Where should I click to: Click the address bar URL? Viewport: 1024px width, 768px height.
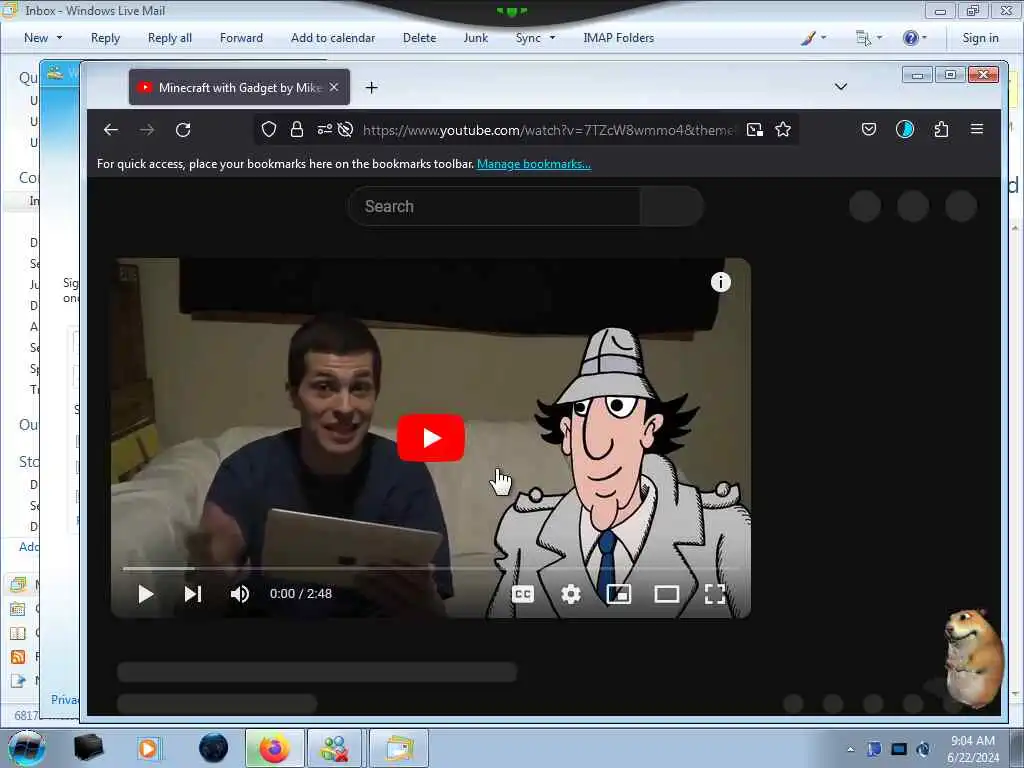(548, 130)
